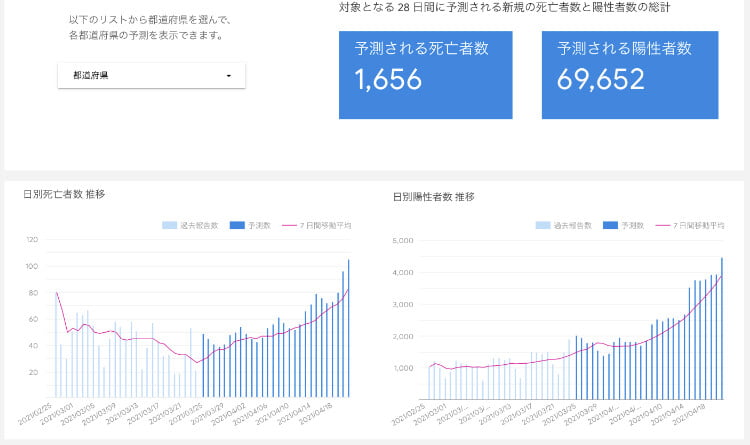Click the 1,656 predicted deaths value
750x445 pixels.
pyautogui.click(x=389, y=81)
